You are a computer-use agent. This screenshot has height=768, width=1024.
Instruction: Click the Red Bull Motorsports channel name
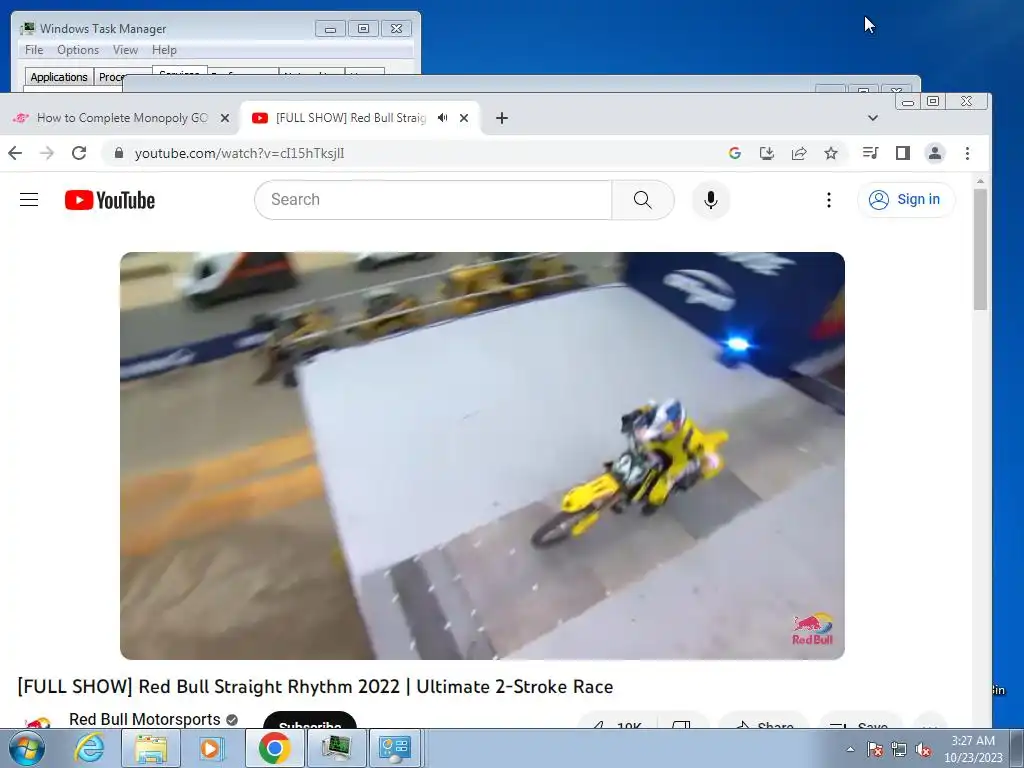click(x=144, y=719)
